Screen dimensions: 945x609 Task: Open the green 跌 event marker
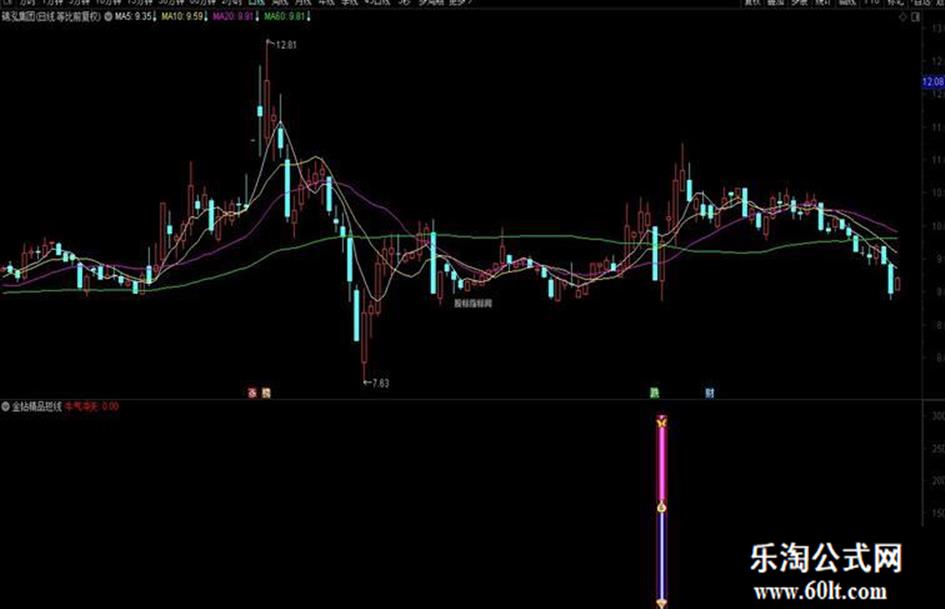[655, 393]
